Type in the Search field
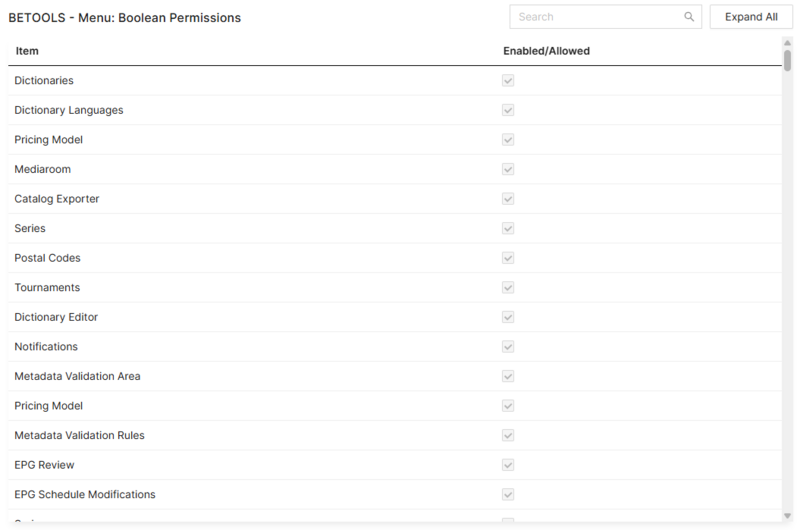 pyautogui.click(x=598, y=17)
